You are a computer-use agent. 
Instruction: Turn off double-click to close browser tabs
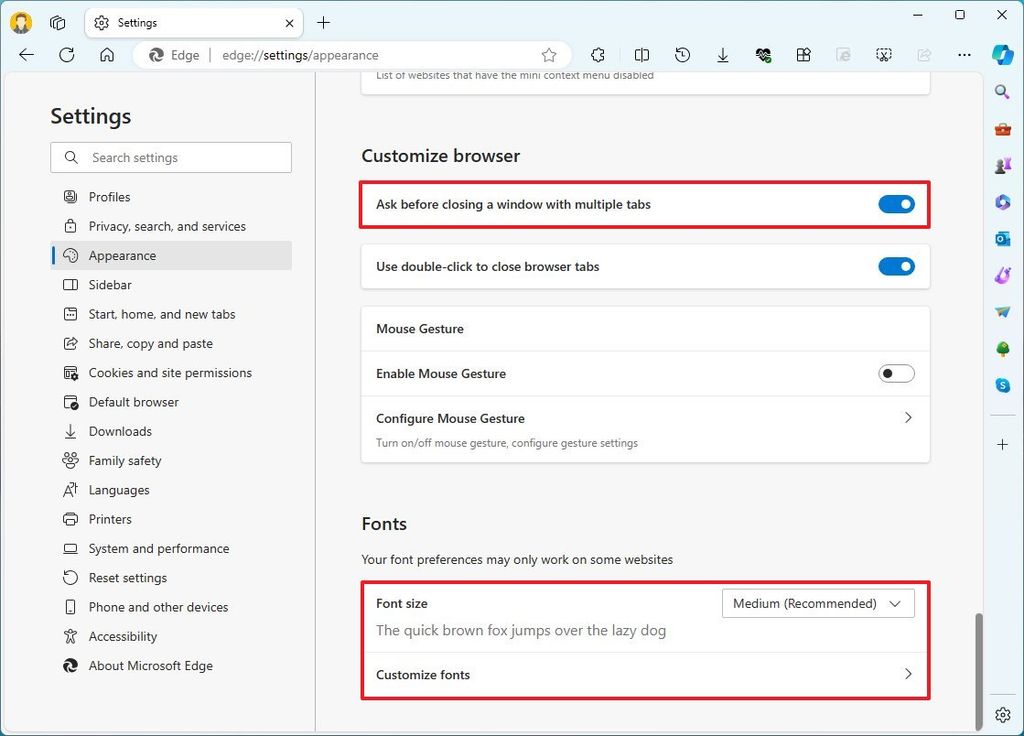click(896, 266)
